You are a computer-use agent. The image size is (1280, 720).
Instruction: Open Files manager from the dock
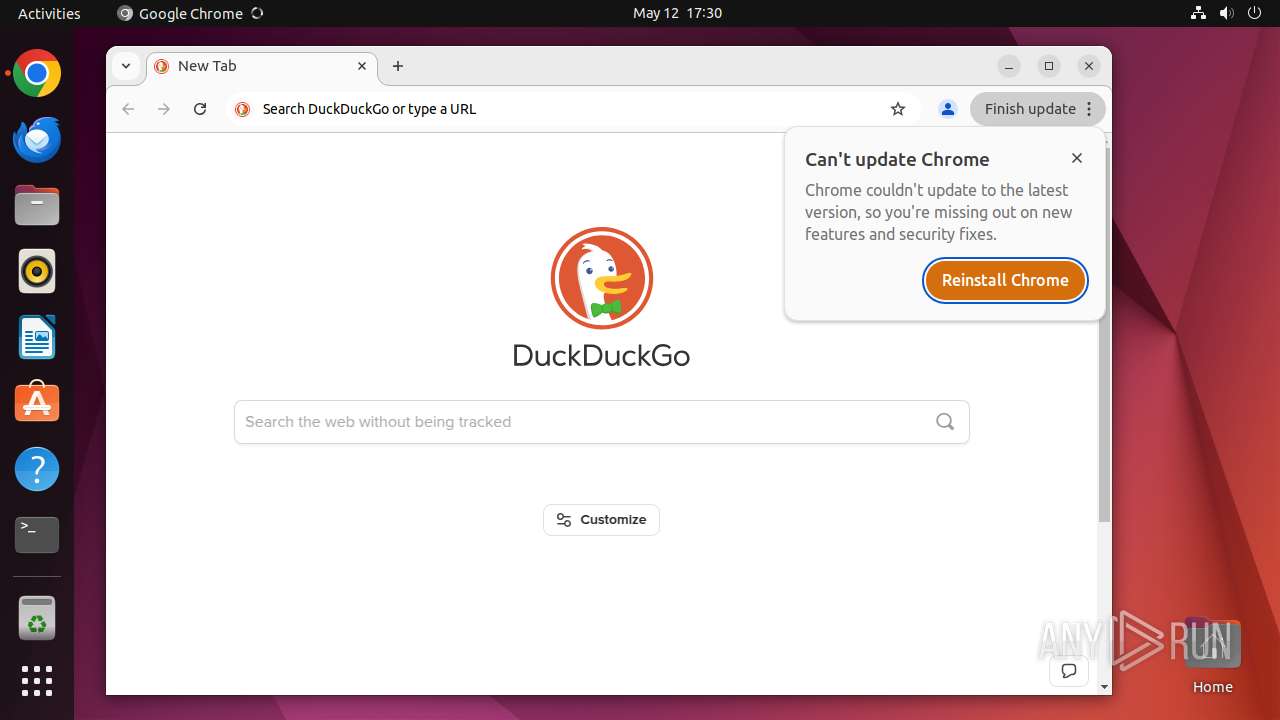click(x=37, y=205)
